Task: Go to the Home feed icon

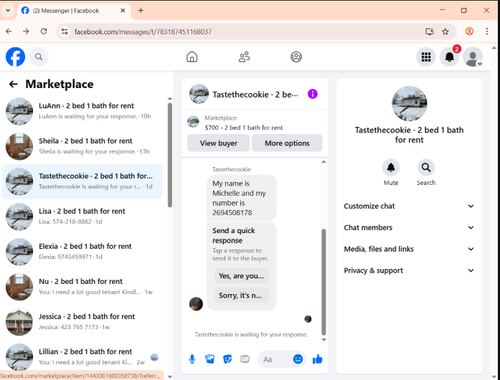Action: (x=192, y=57)
